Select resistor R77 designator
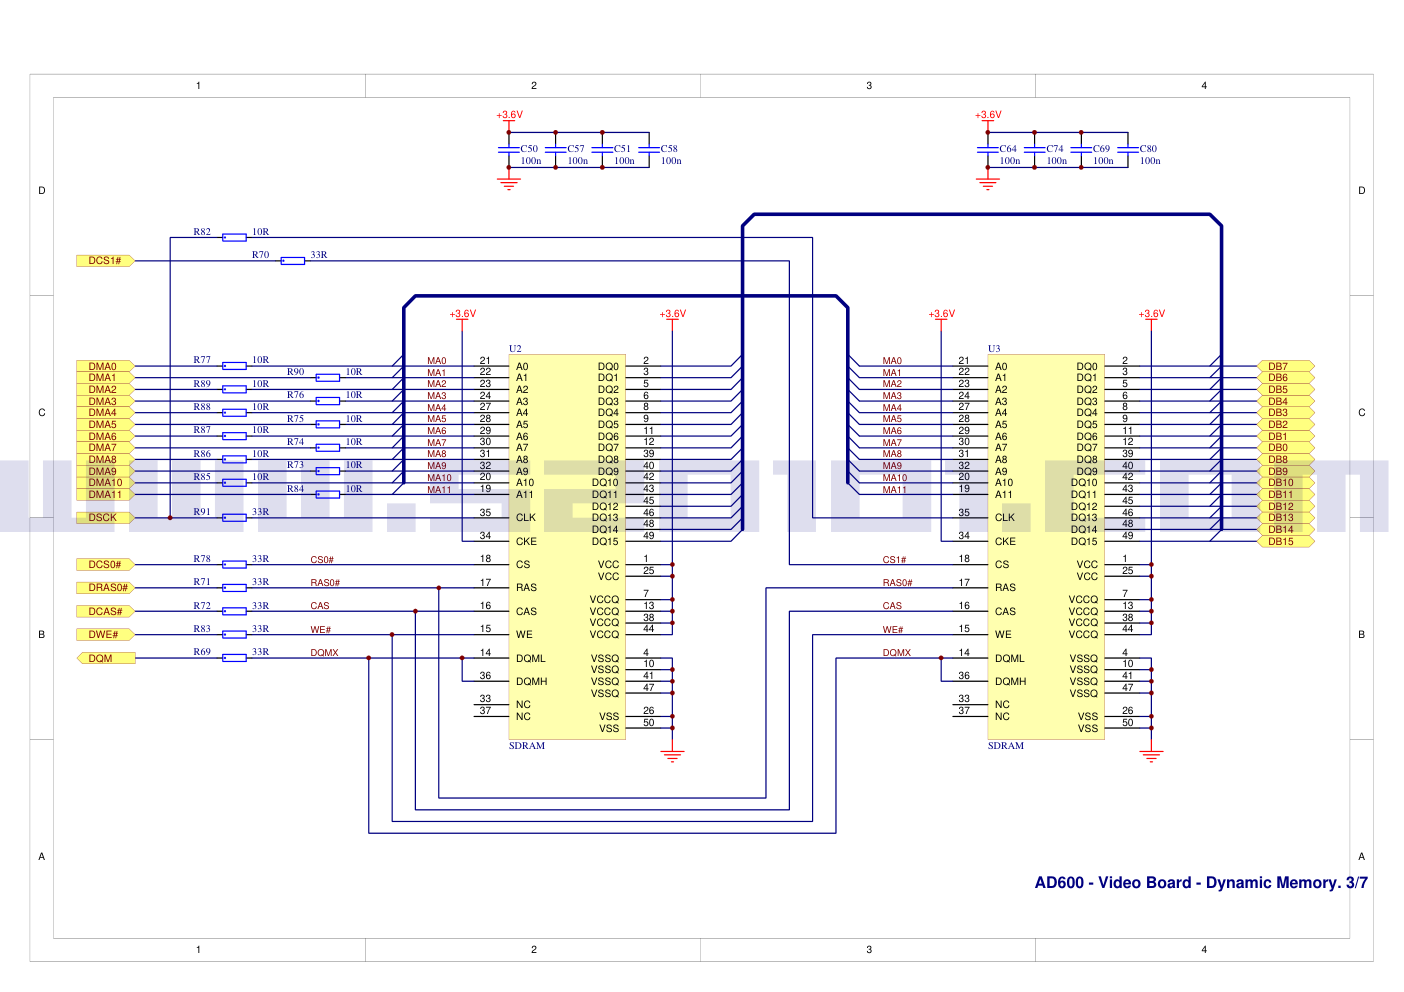This screenshot has width=1404, height=992. point(202,360)
